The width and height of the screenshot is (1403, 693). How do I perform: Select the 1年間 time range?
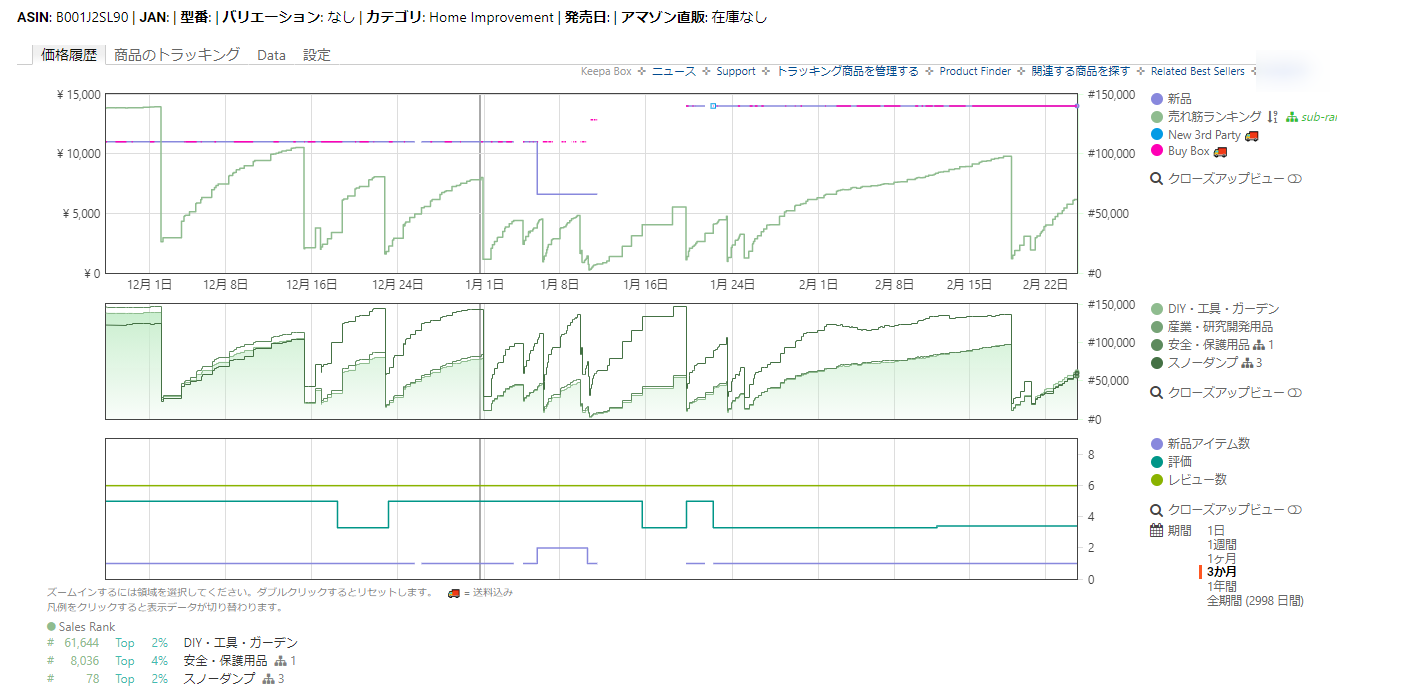1221,586
